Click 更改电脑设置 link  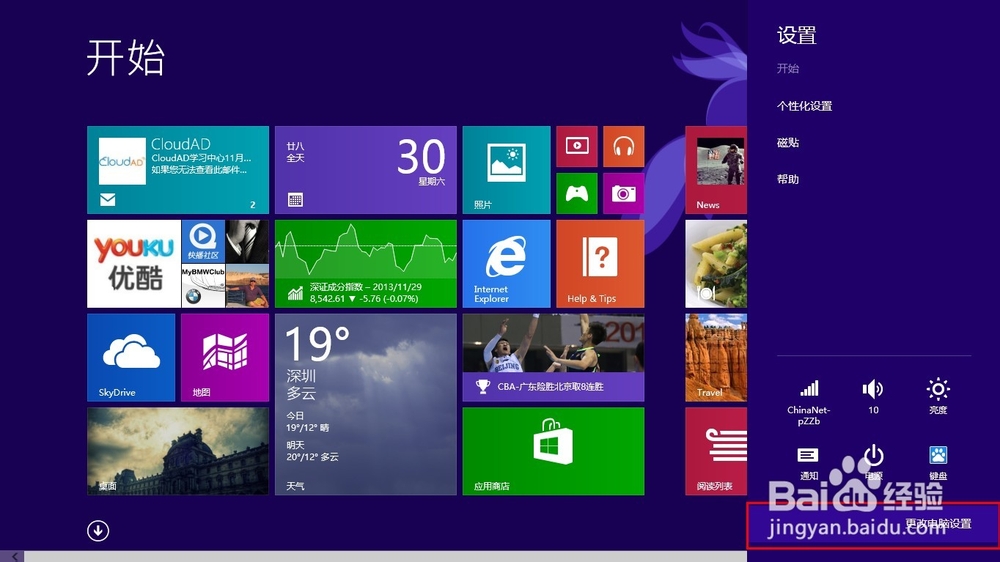pyautogui.click(x=938, y=524)
